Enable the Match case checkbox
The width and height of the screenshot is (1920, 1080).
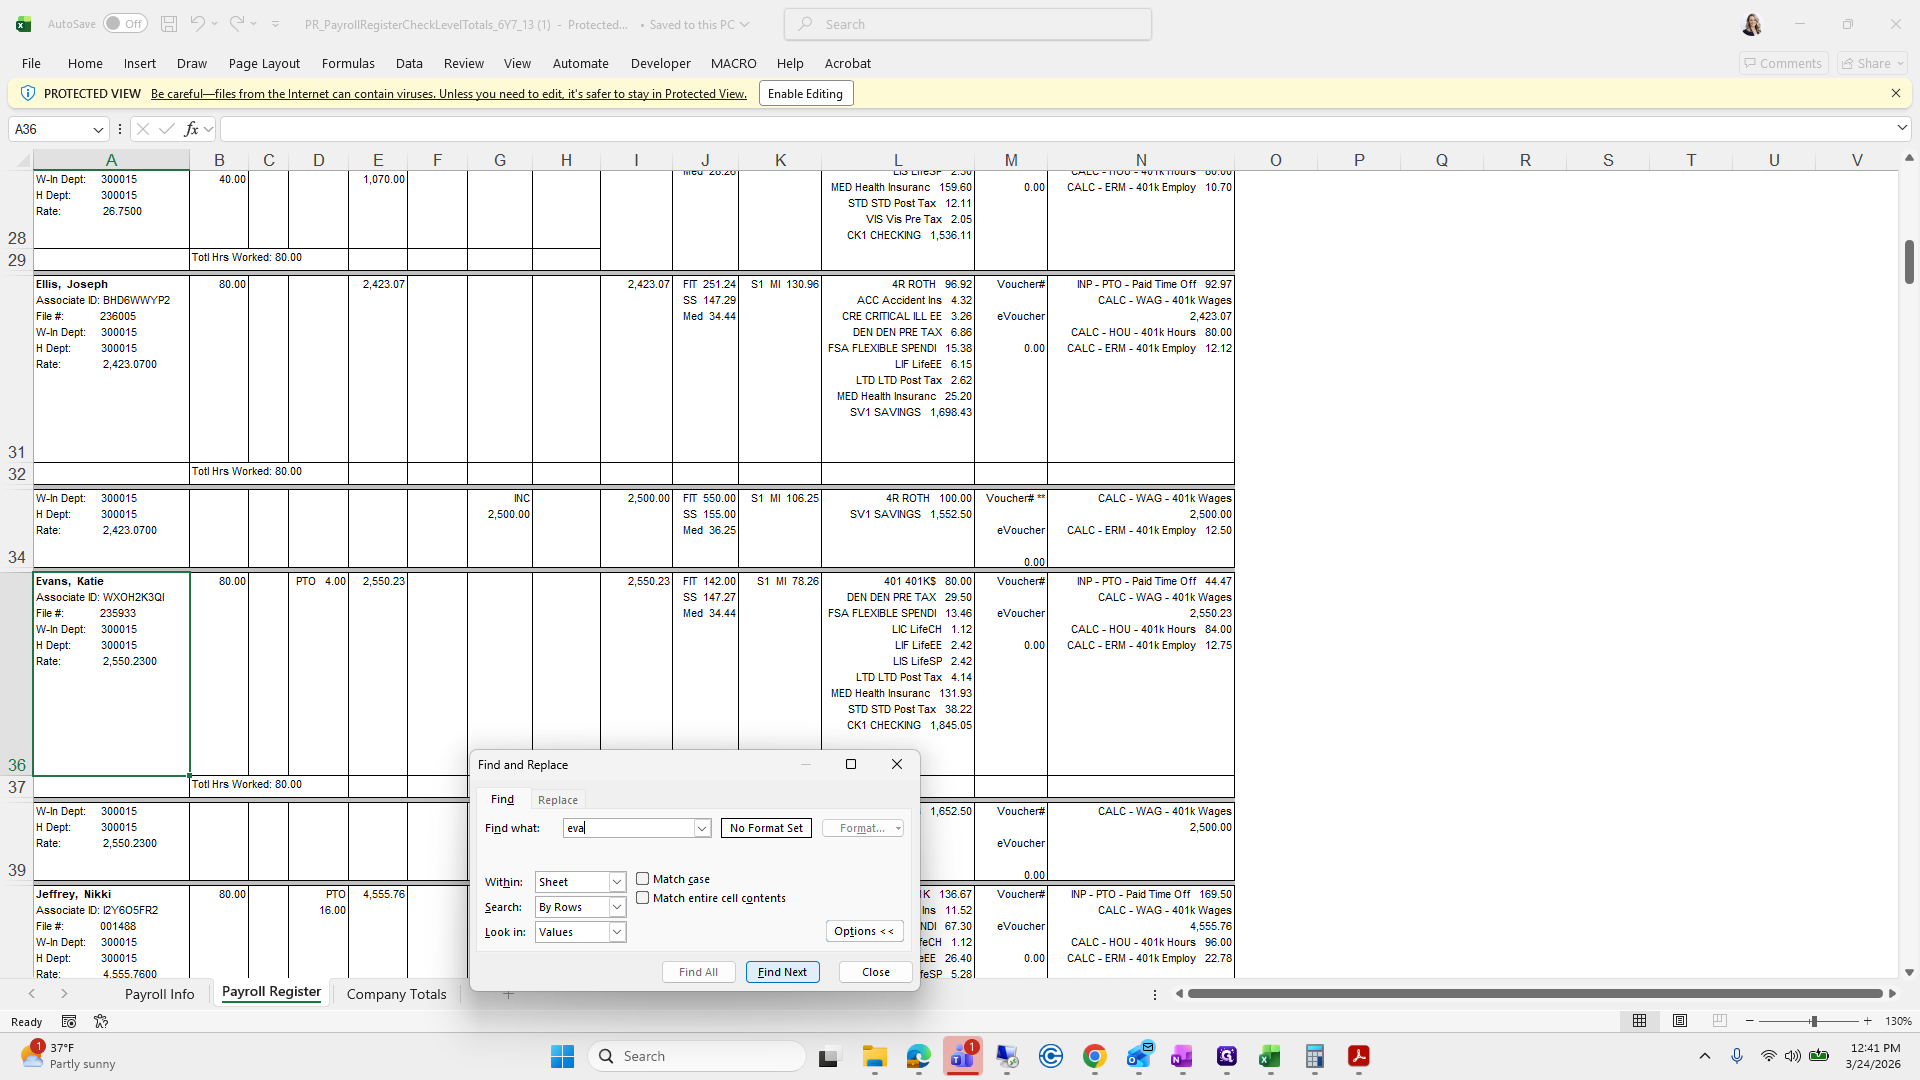[643, 879]
